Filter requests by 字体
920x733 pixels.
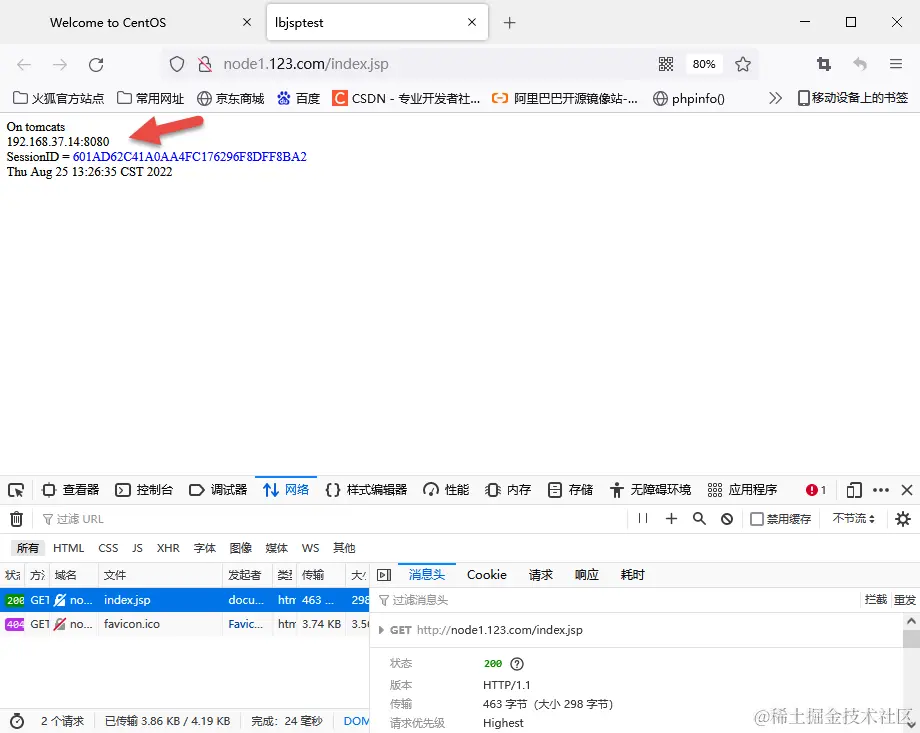pos(205,548)
